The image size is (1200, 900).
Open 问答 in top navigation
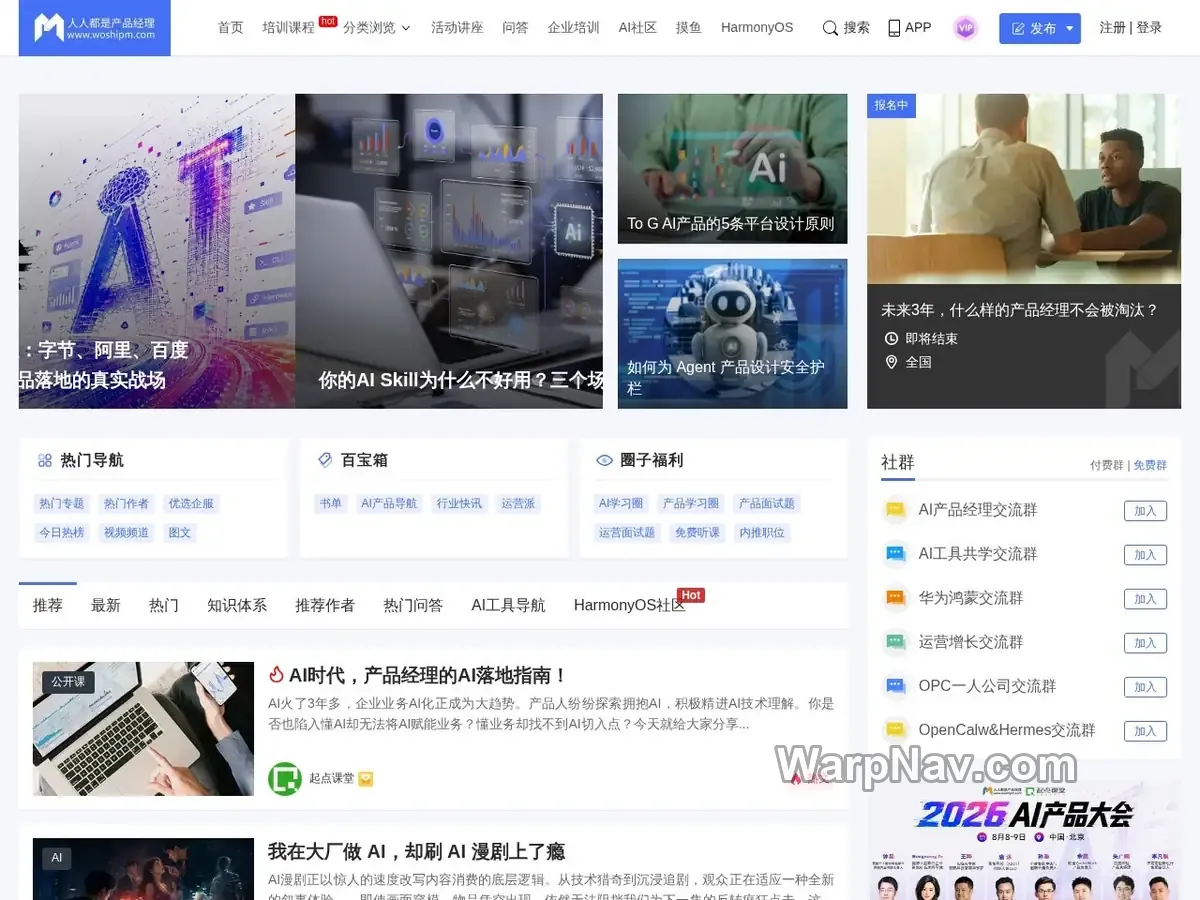[515, 28]
